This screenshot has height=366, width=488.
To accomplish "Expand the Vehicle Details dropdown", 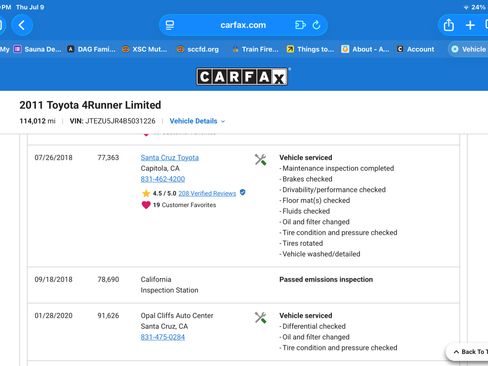I will tap(197, 121).
